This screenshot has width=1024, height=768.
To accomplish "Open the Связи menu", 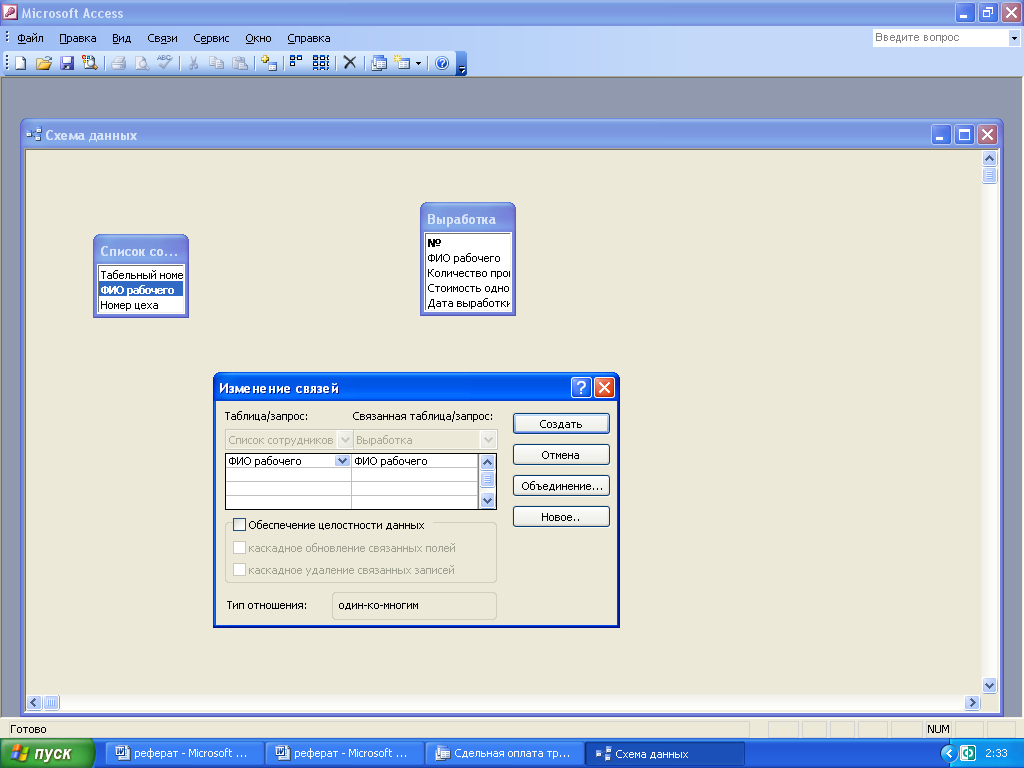I will tap(162, 38).
